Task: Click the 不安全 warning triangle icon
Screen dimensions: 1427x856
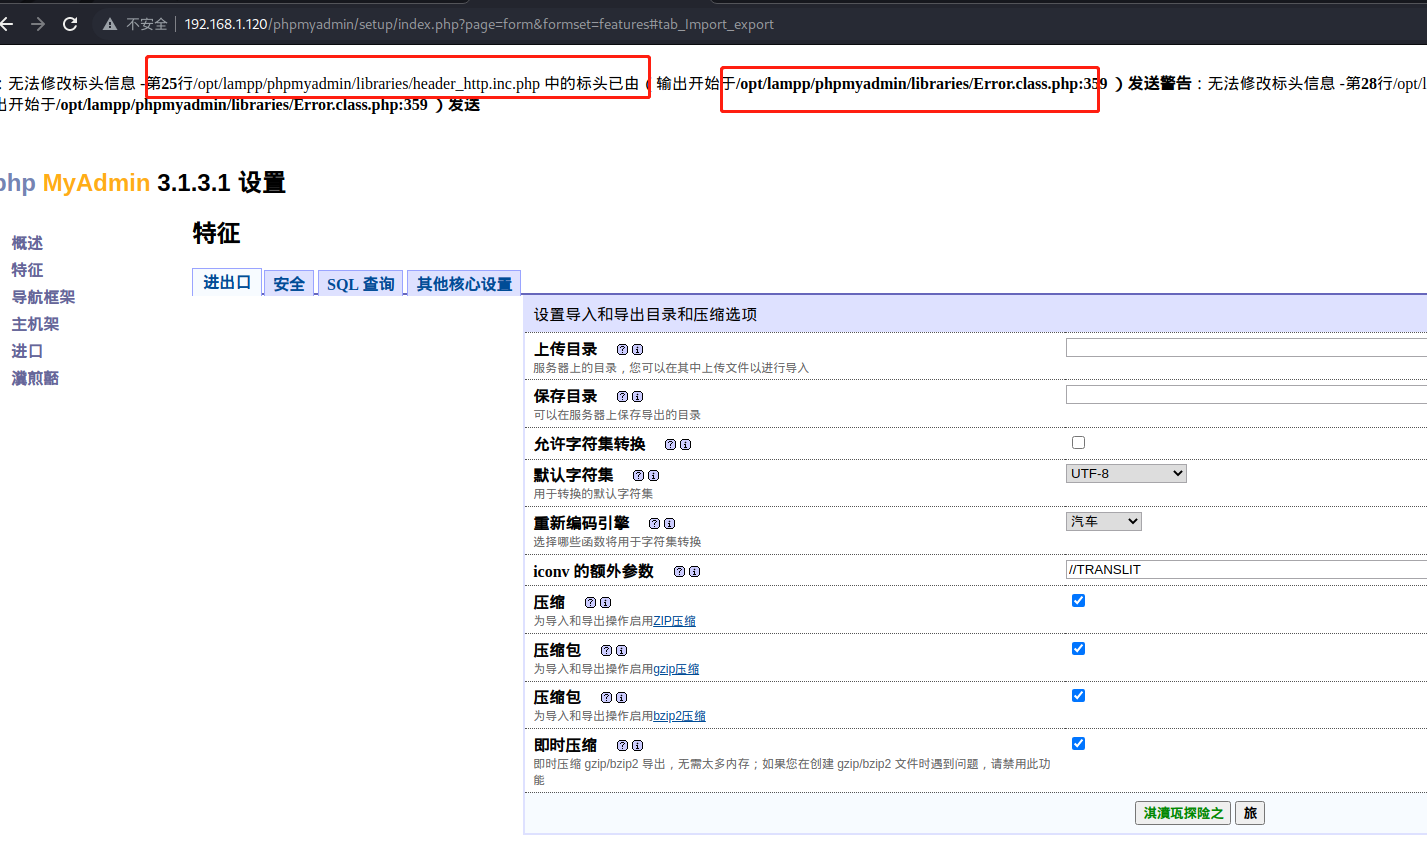Action: pyautogui.click(x=110, y=24)
